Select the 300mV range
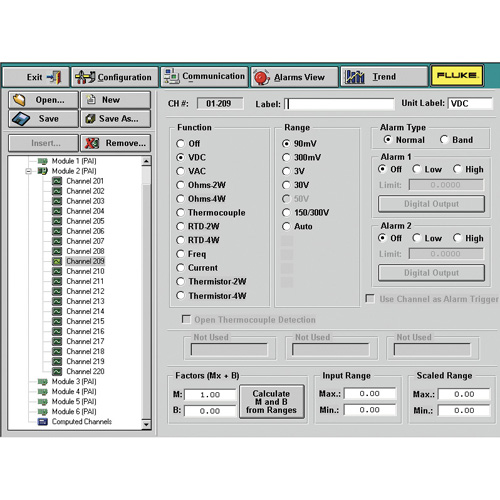 286,157
